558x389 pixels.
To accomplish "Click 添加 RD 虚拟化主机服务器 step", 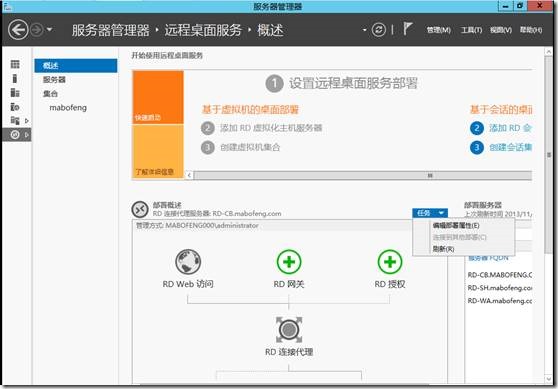I will tap(262, 128).
